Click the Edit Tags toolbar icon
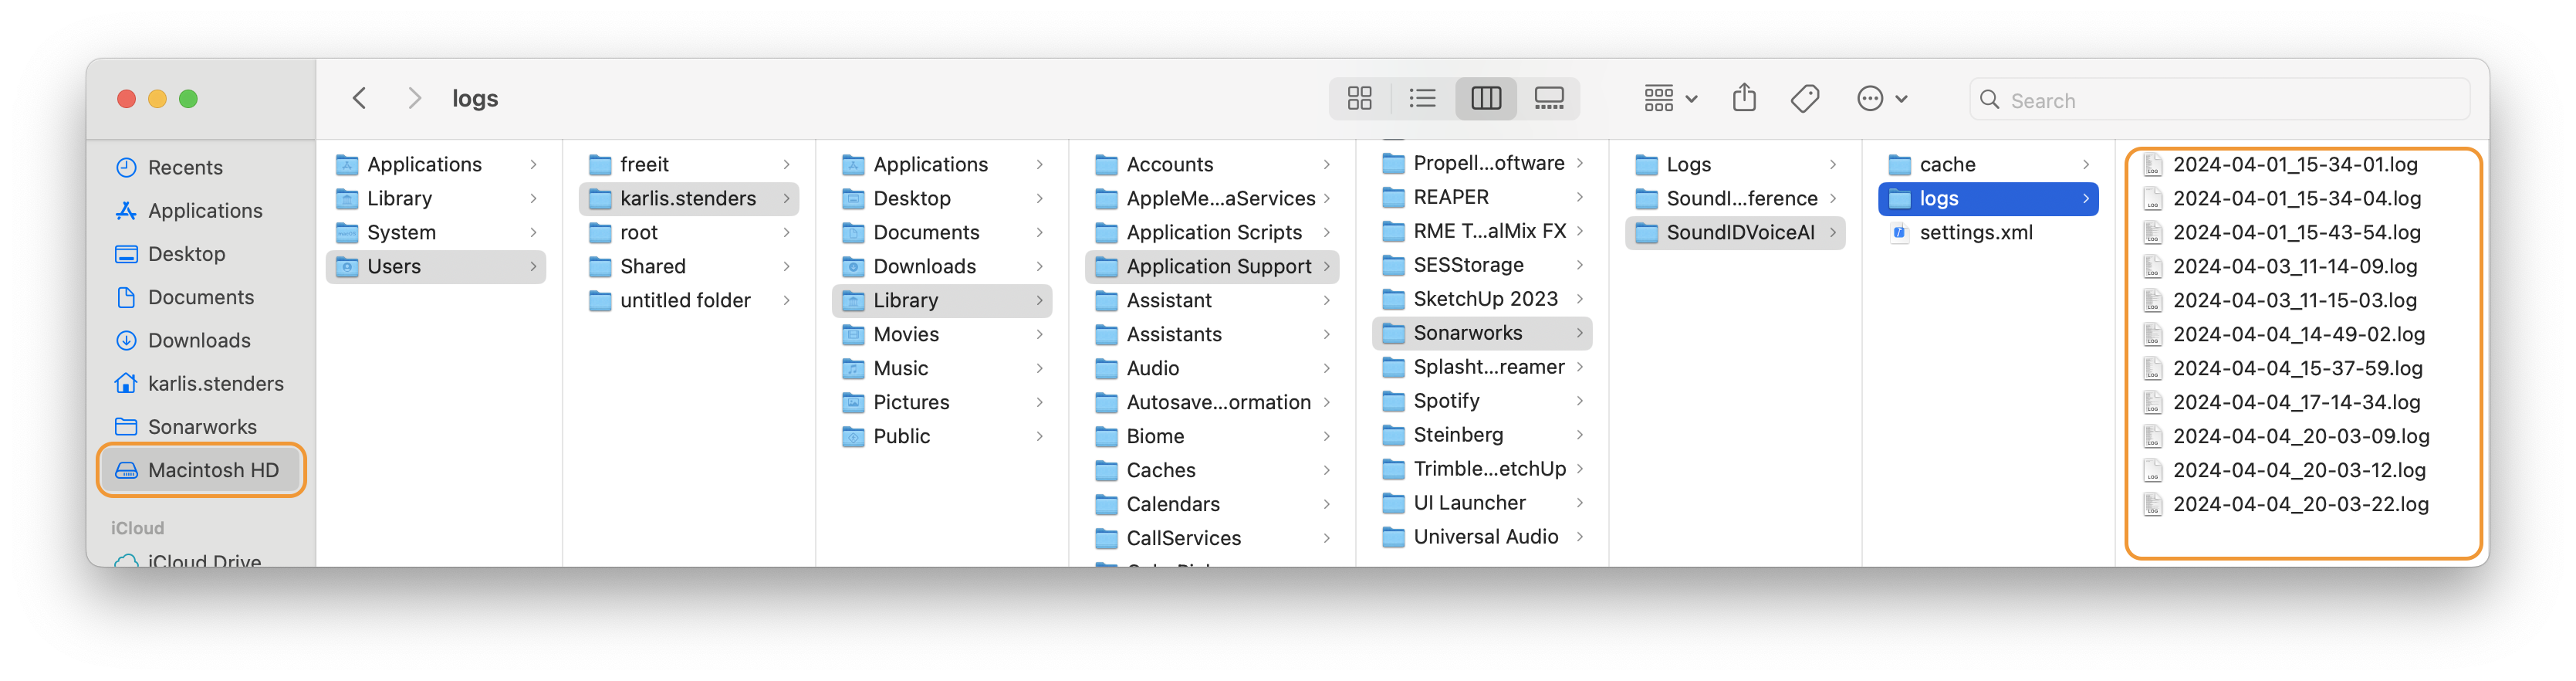 pos(1805,98)
